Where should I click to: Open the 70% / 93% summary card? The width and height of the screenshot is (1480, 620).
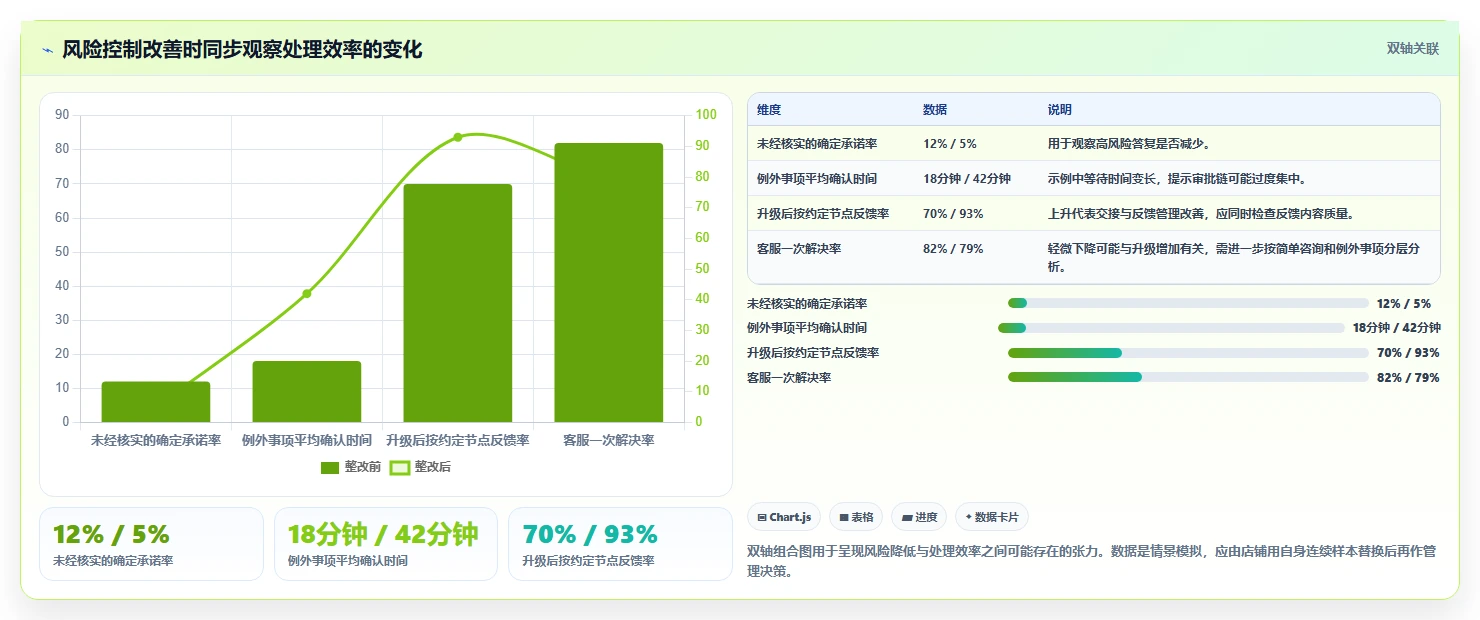[621, 544]
